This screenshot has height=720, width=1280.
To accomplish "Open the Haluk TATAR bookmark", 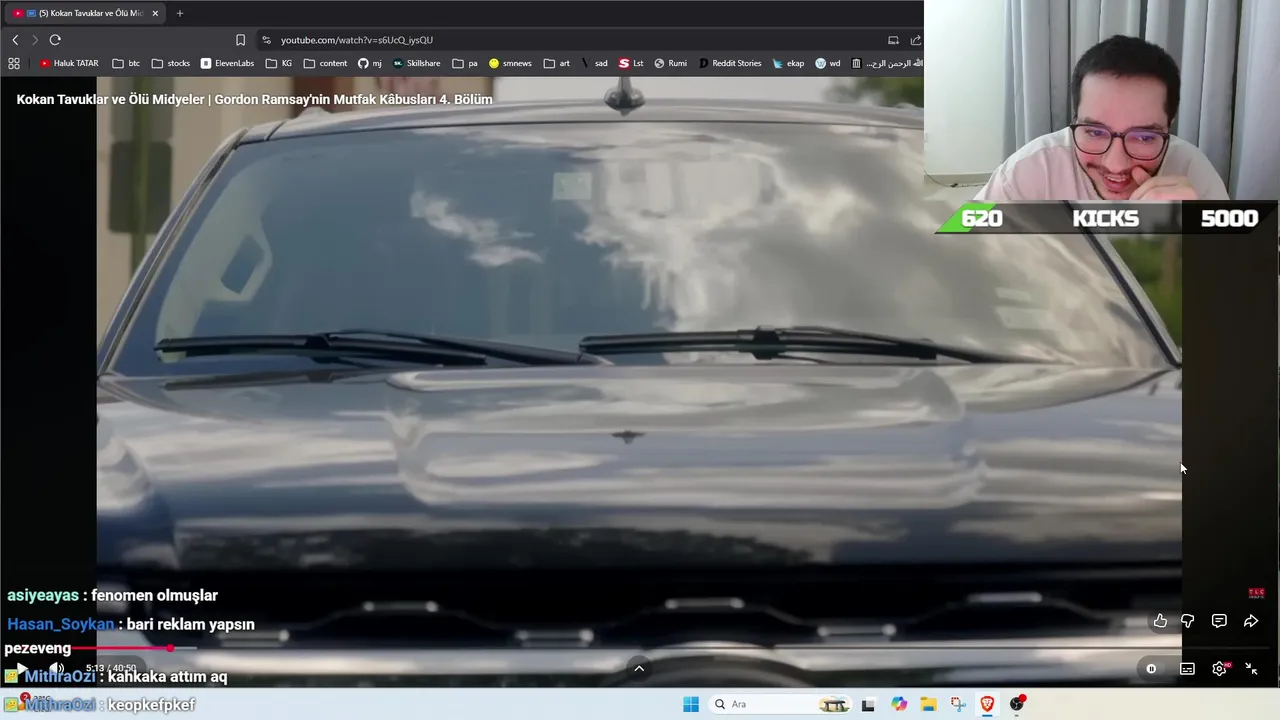I will 69,63.
